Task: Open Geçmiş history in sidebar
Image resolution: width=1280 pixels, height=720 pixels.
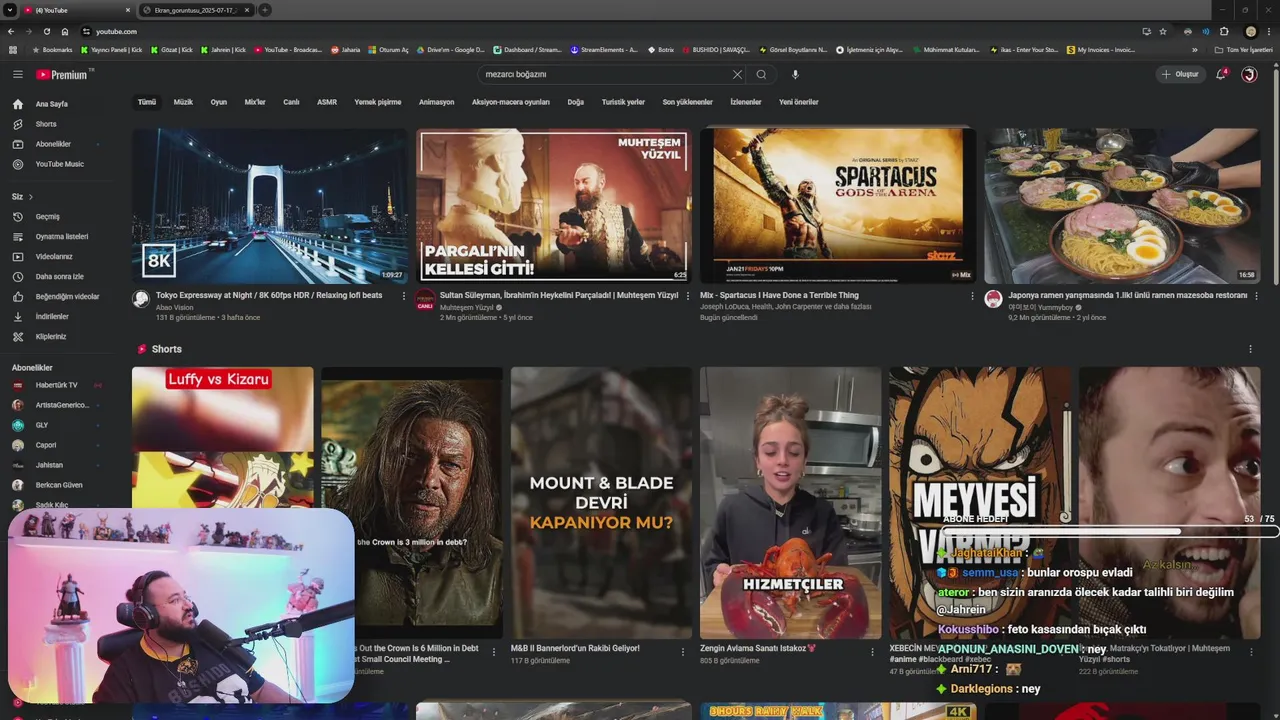Action: tap(48, 216)
